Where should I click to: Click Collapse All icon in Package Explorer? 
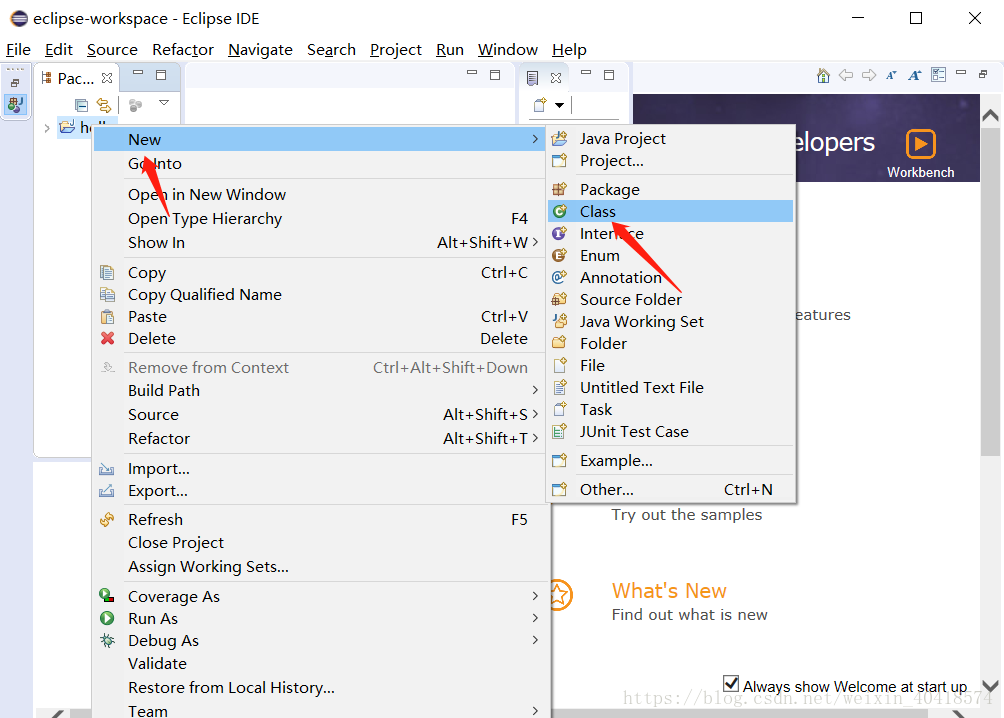pos(81,104)
